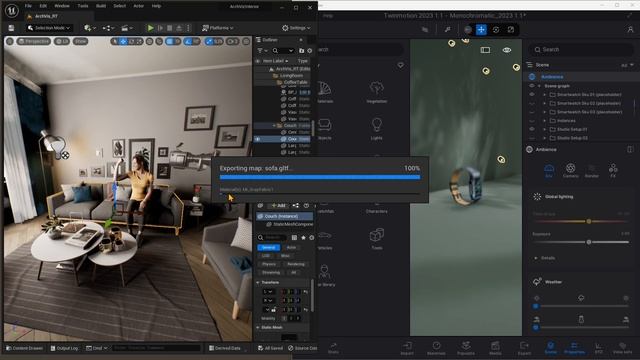
Task: Click the export progress bar
Action: pyautogui.click(x=320, y=177)
